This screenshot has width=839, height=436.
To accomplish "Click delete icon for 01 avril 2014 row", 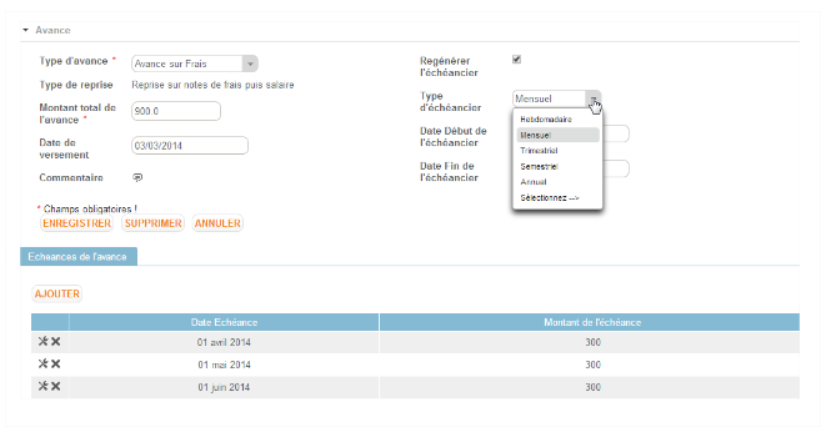I will (x=56, y=342).
